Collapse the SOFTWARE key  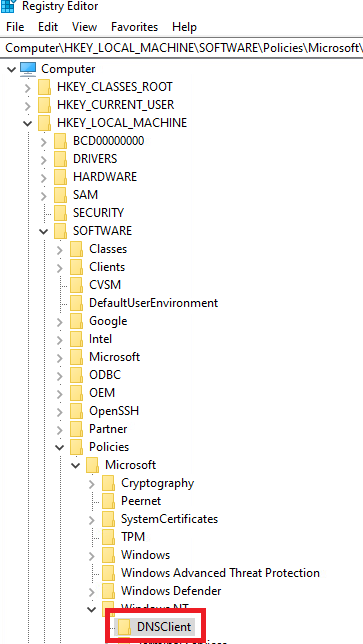pyautogui.click(x=44, y=231)
